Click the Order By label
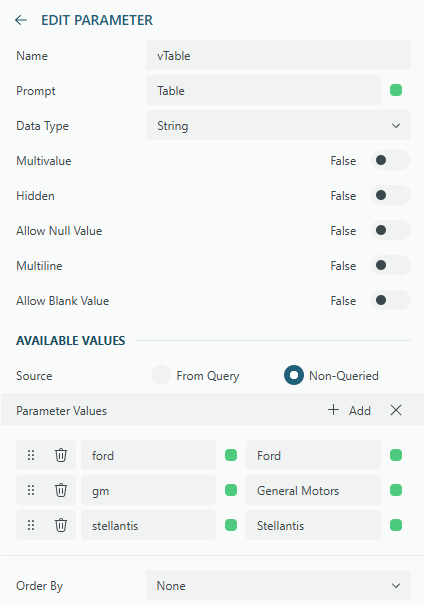 point(39,586)
